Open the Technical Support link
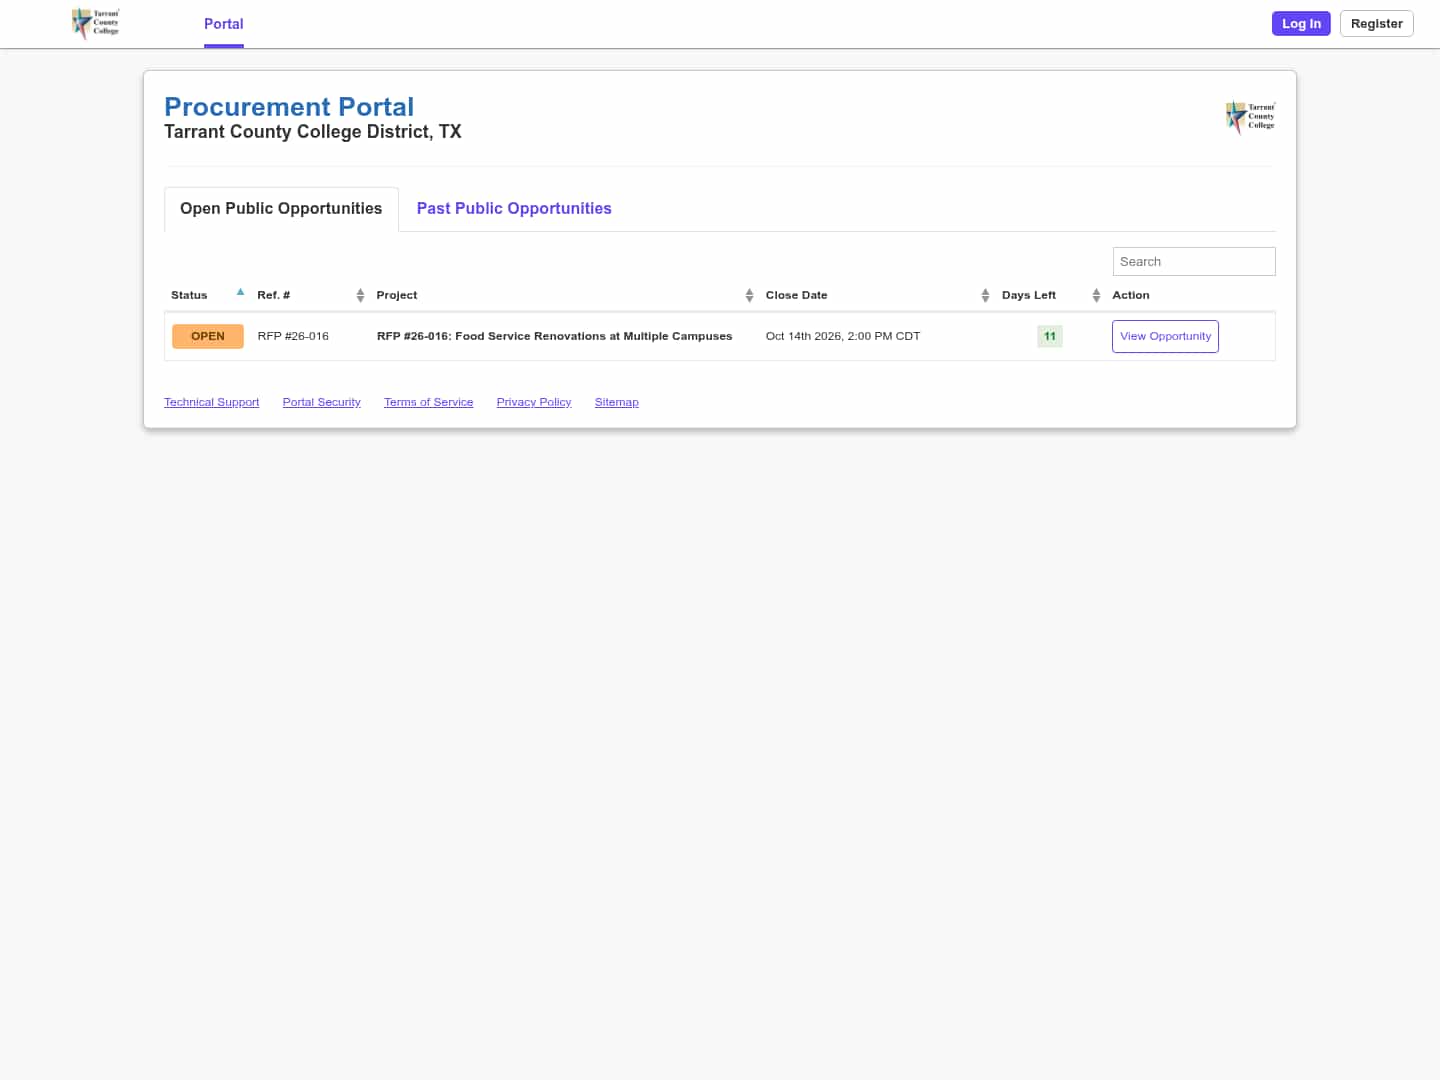 tap(211, 402)
